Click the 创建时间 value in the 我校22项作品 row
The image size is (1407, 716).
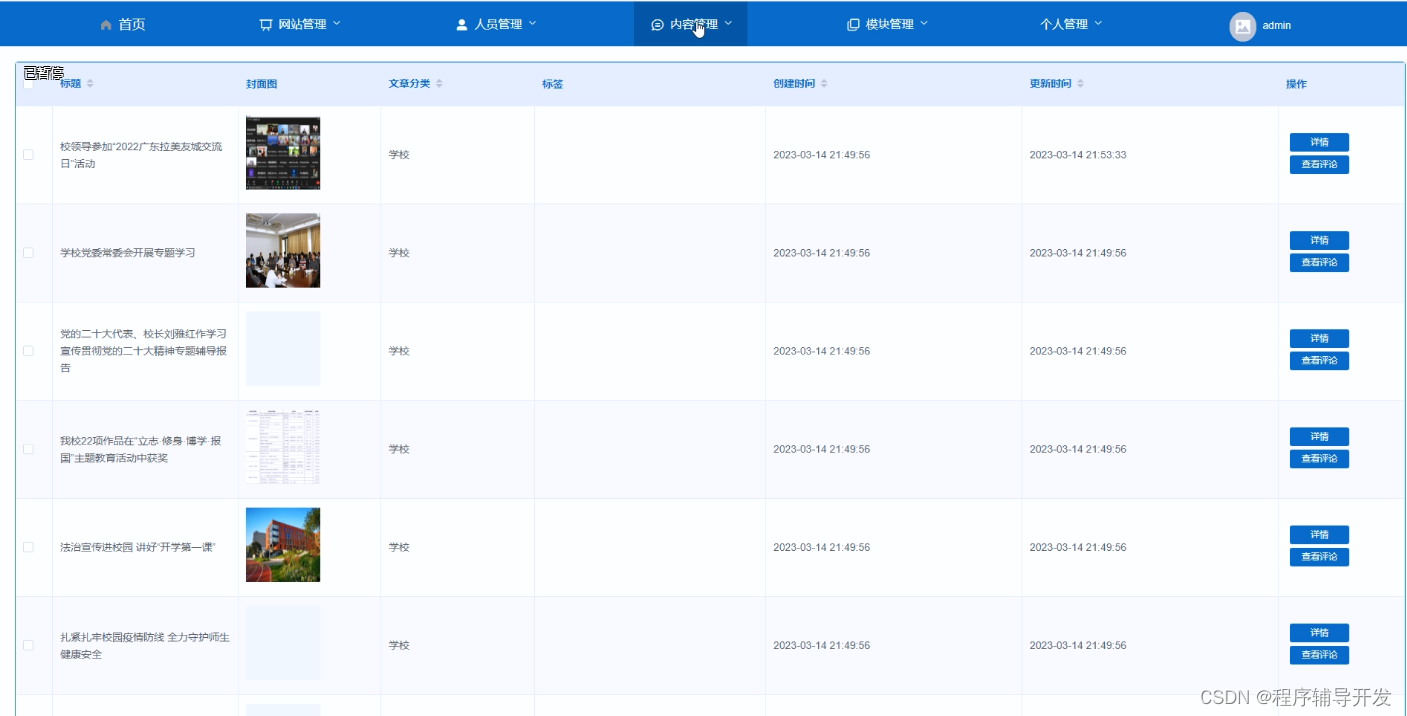(822, 449)
